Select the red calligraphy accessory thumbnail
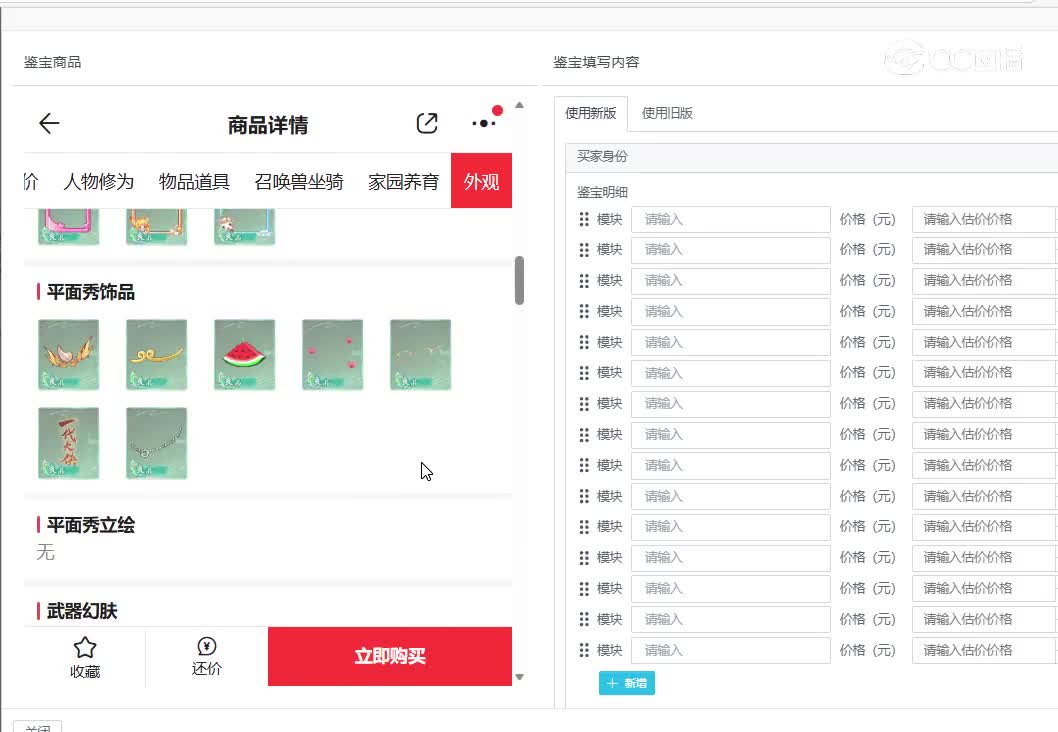 [x=69, y=443]
